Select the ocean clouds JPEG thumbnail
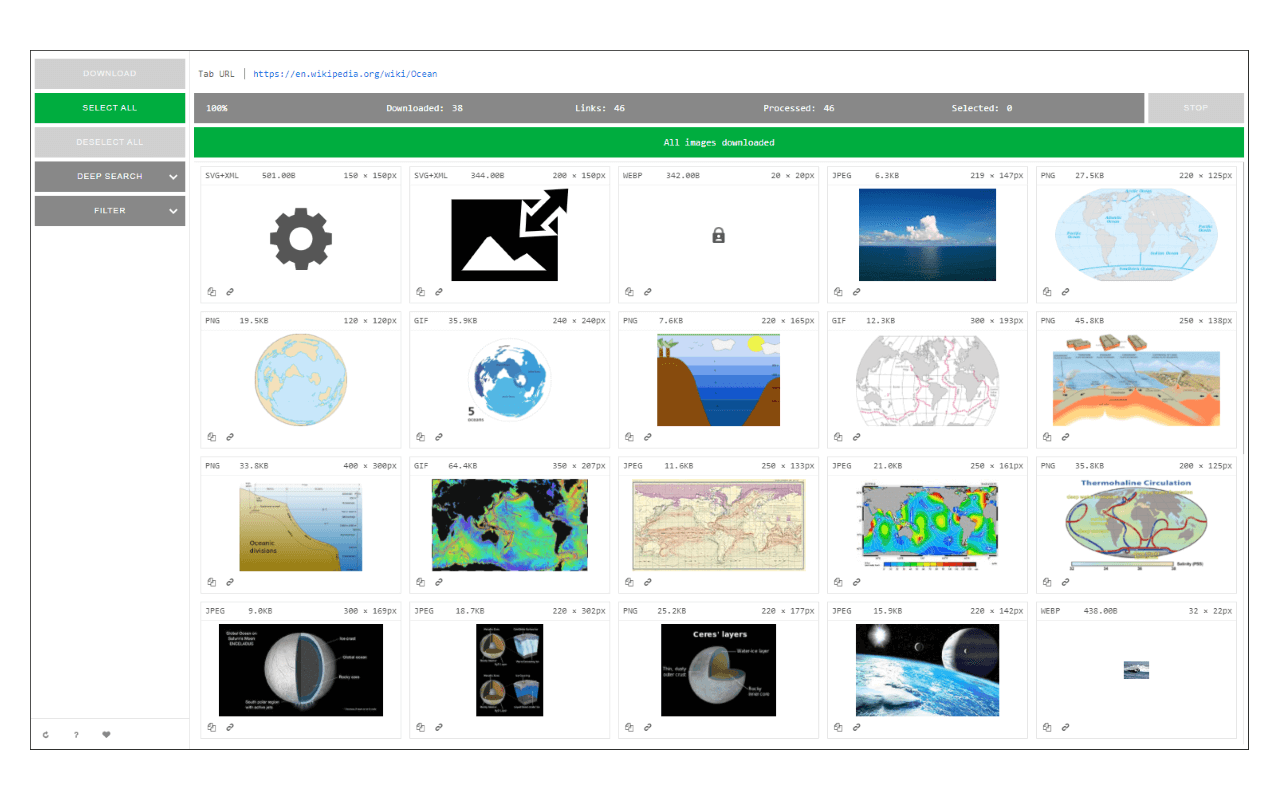 (x=927, y=234)
